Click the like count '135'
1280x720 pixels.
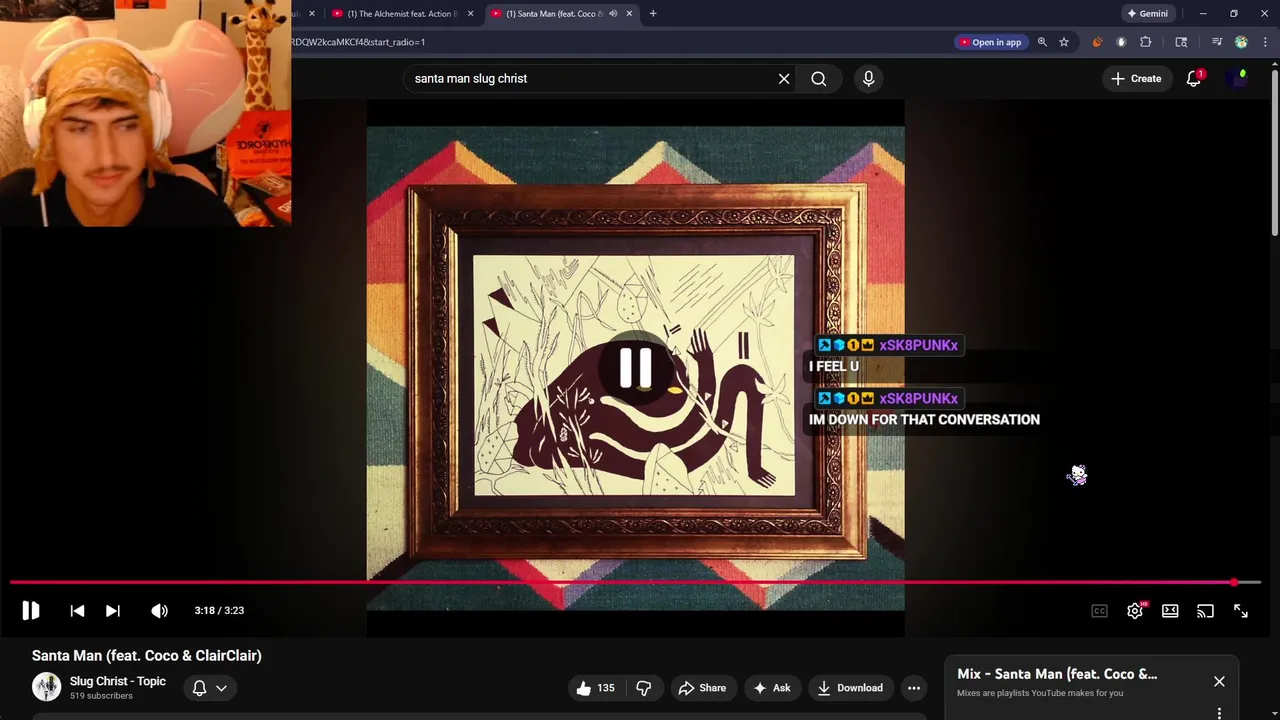click(606, 688)
